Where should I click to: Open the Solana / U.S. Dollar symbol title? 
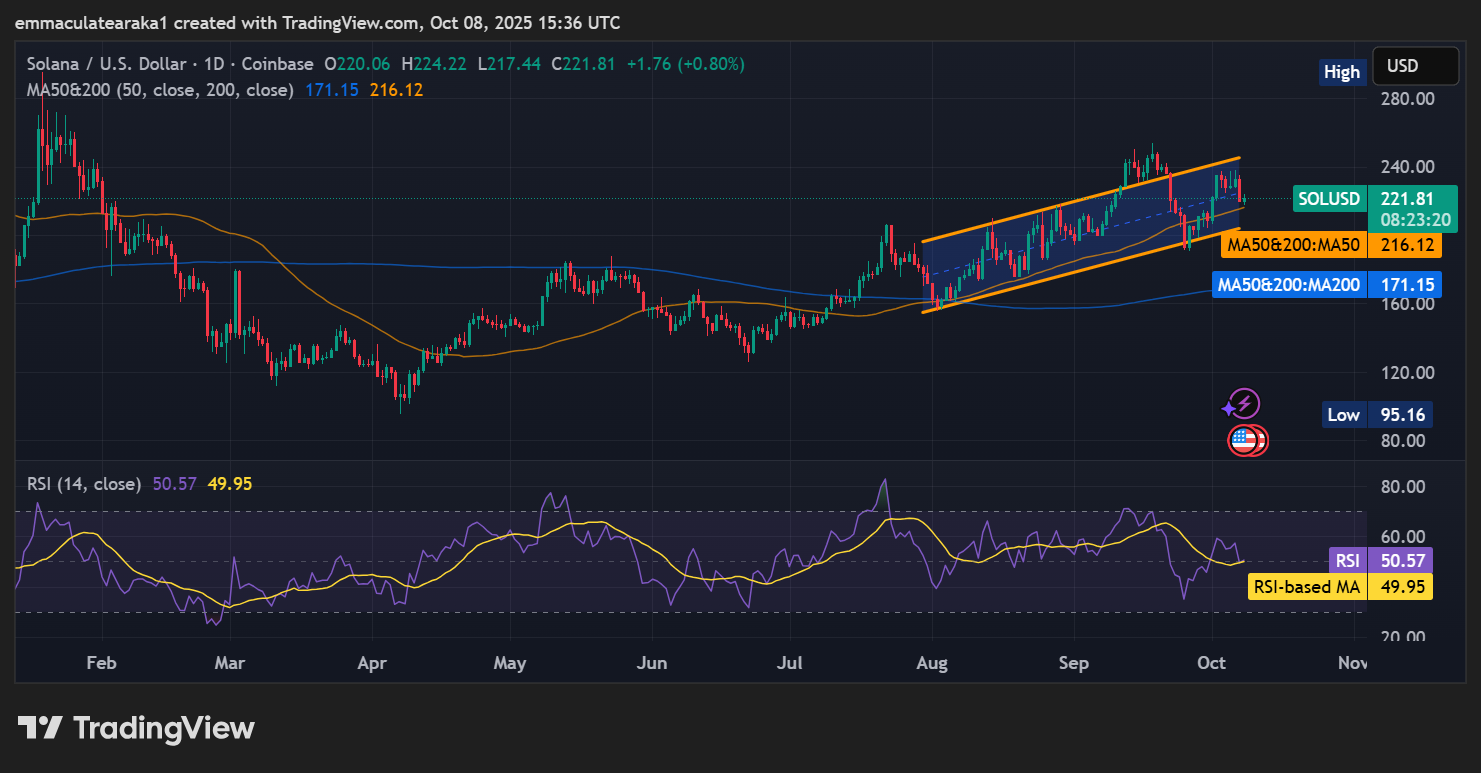click(108, 64)
